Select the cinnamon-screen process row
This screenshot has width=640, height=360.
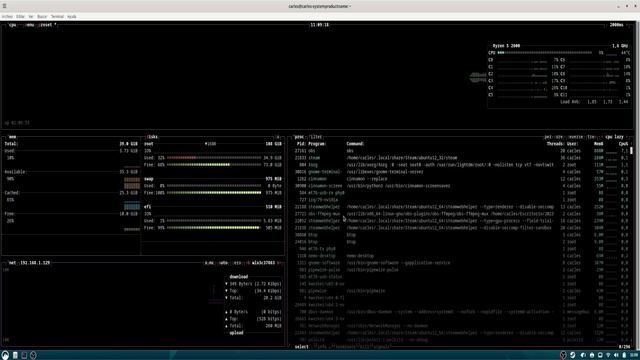pos(461,186)
